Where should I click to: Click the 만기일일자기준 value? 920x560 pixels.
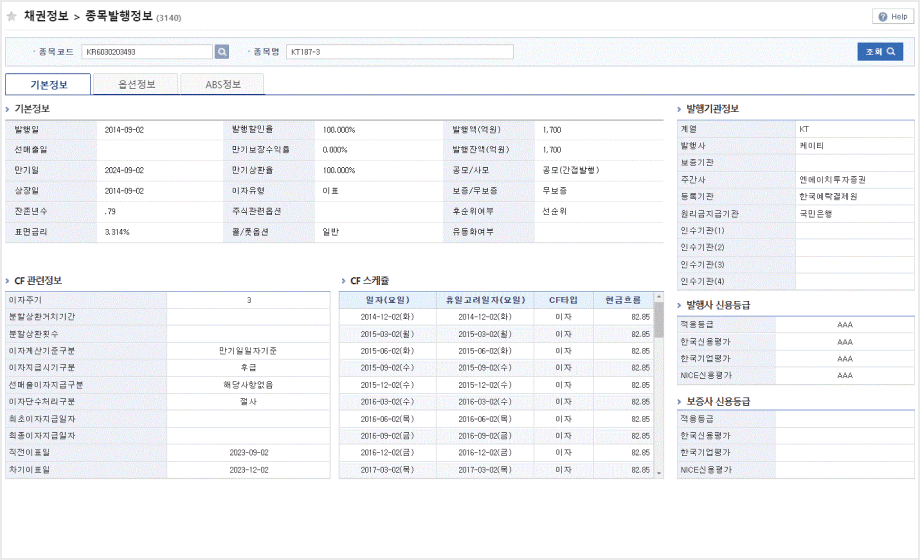coord(248,351)
